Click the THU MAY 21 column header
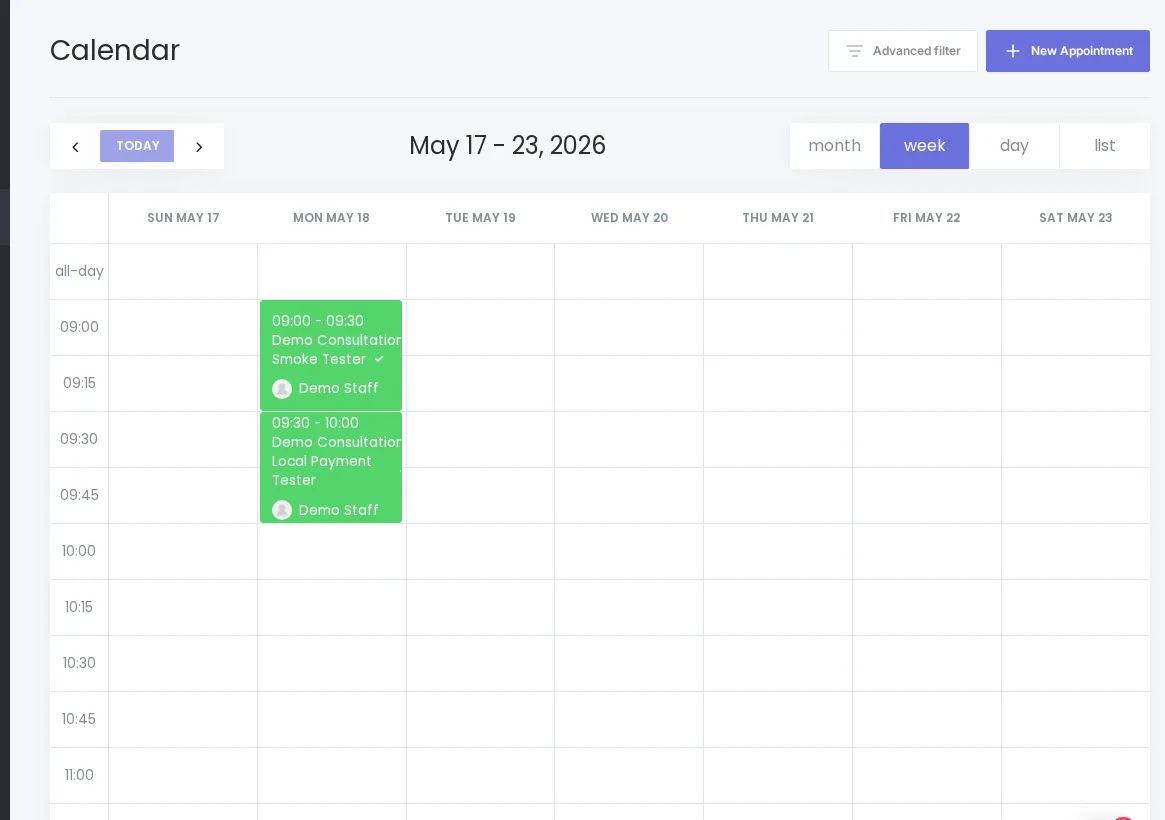Screen dimensions: 1165x820 778,218
